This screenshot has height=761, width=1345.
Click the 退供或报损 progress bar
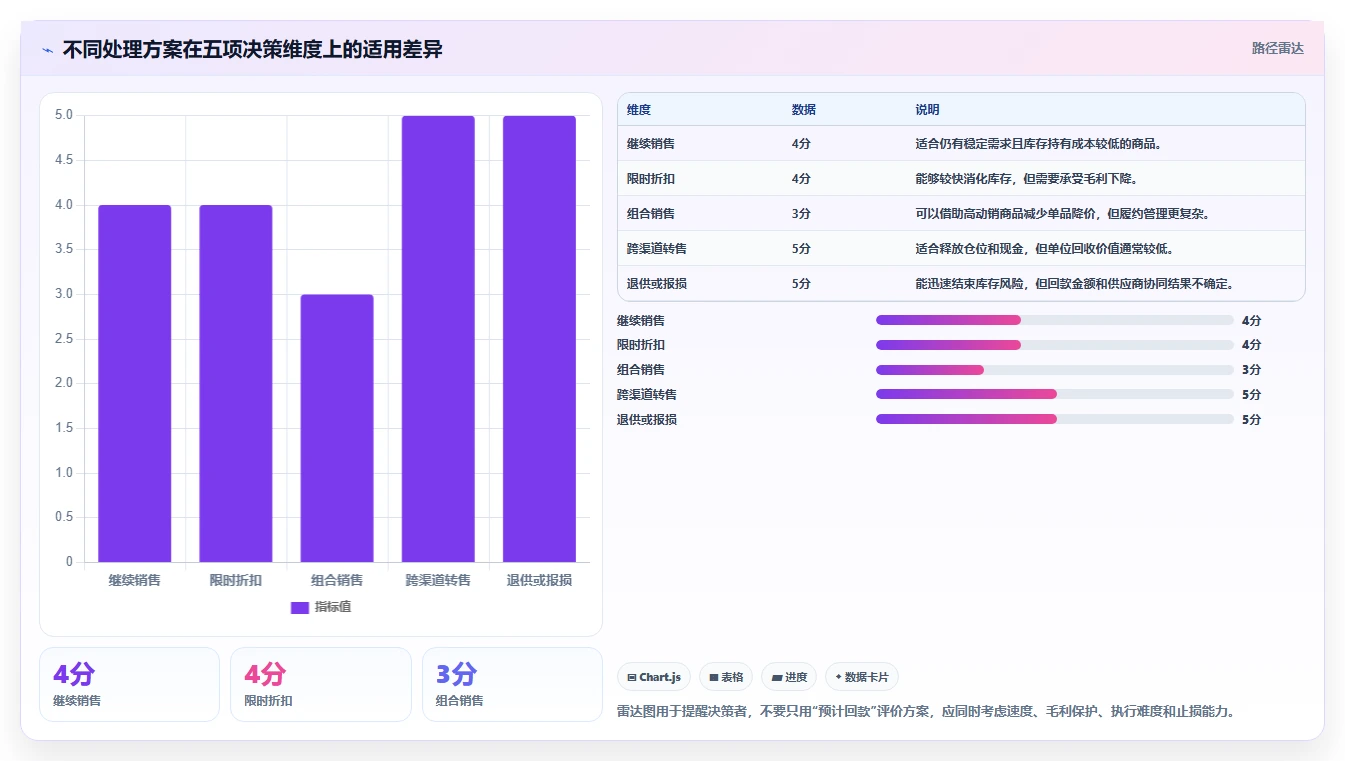coord(1055,419)
